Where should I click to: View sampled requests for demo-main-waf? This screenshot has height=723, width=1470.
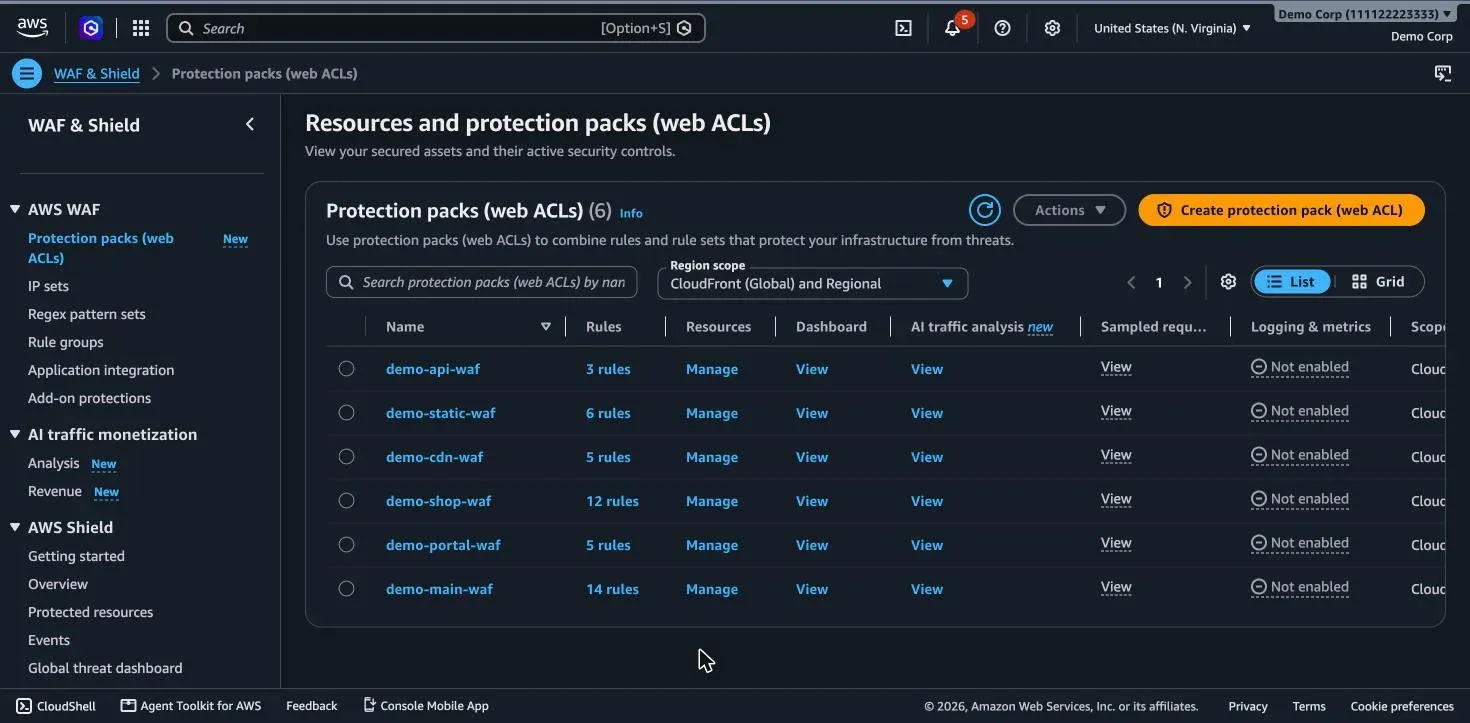click(x=1116, y=587)
